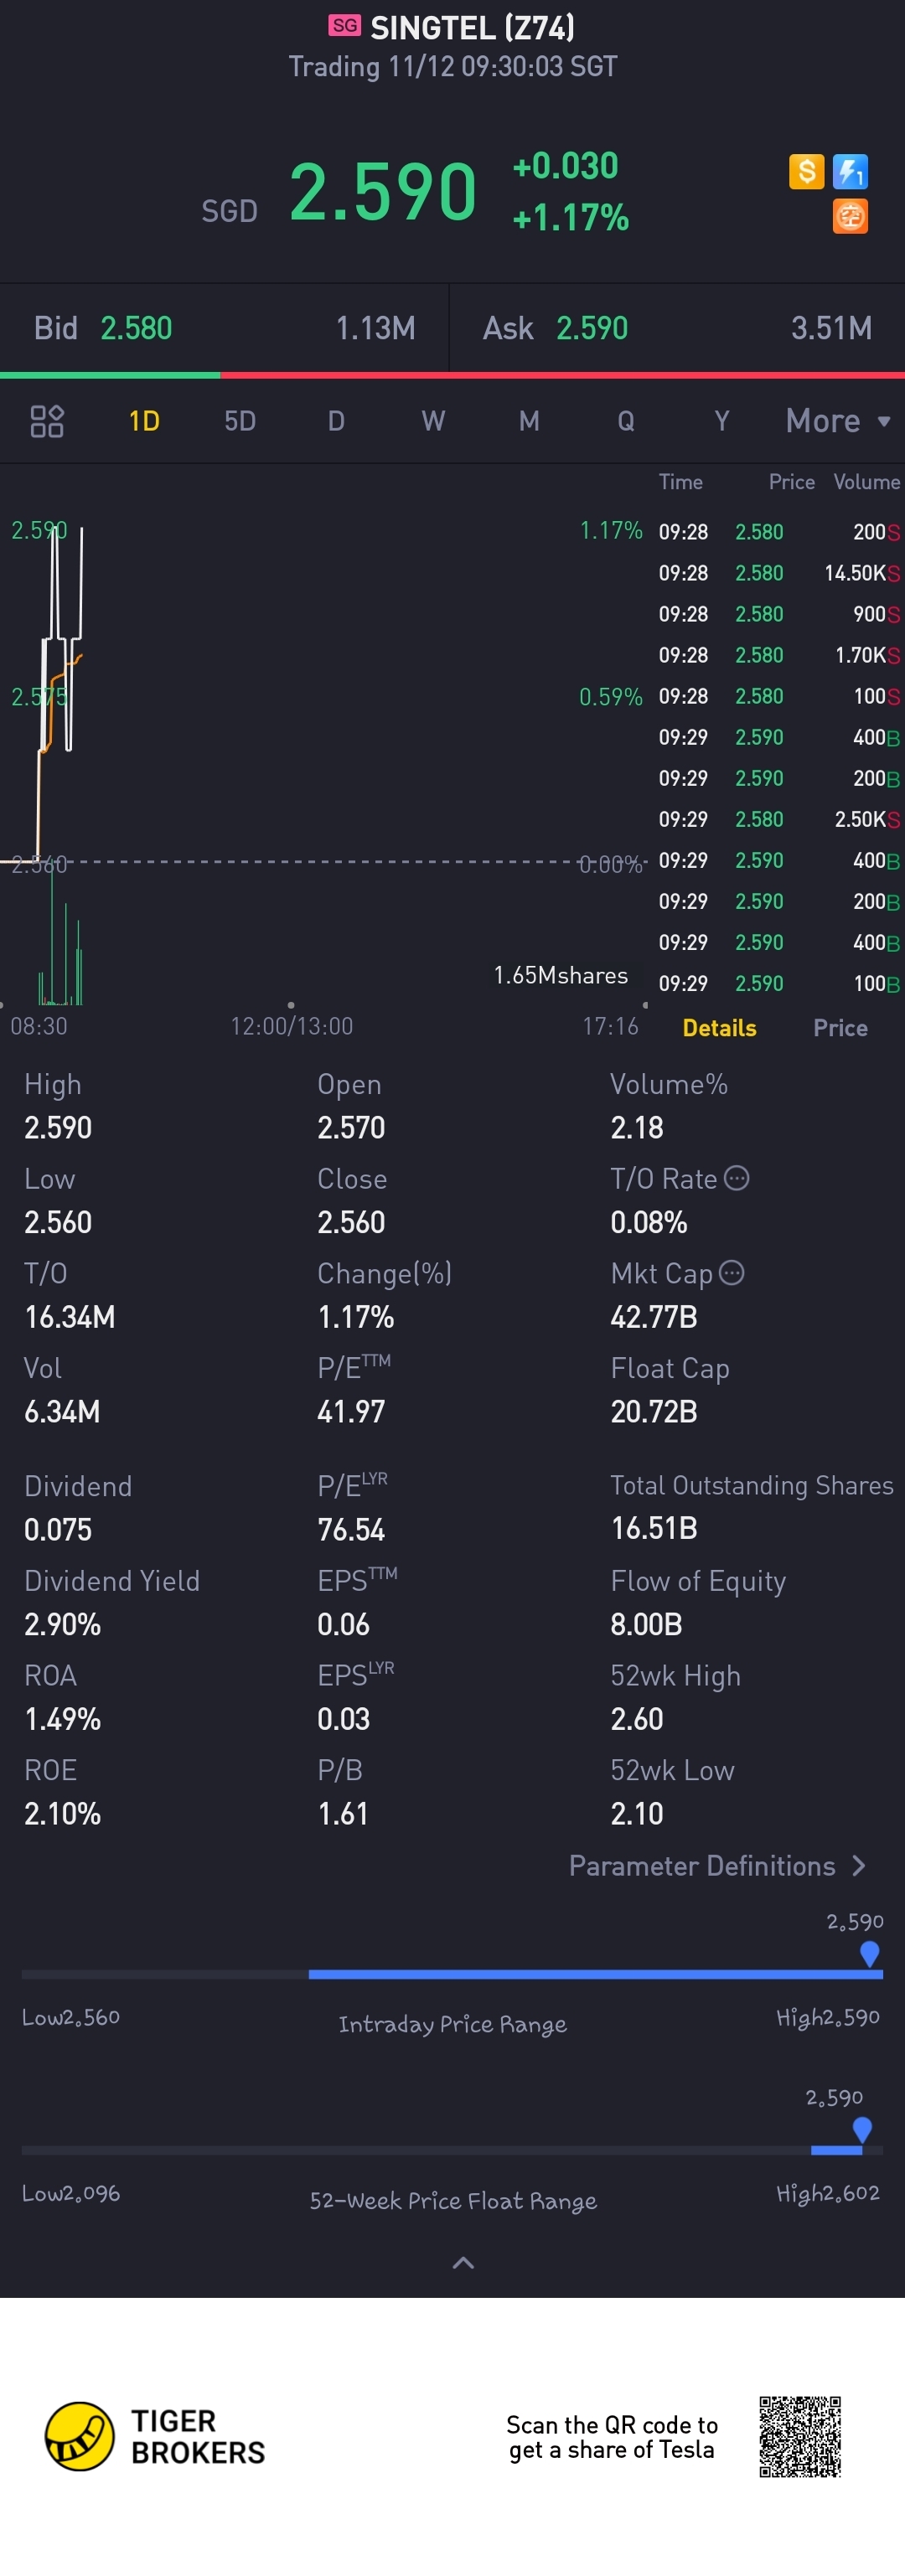Tap the Bid 2.580 quote

click(224, 328)
